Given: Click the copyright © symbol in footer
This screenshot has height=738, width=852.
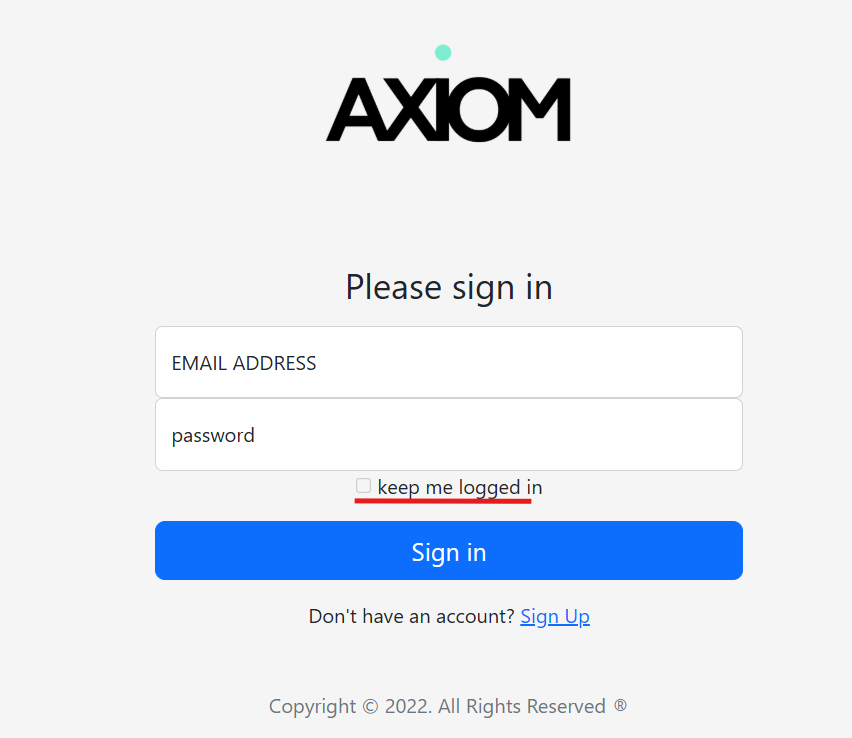Looking at the screenshot, I should (369, 707).
